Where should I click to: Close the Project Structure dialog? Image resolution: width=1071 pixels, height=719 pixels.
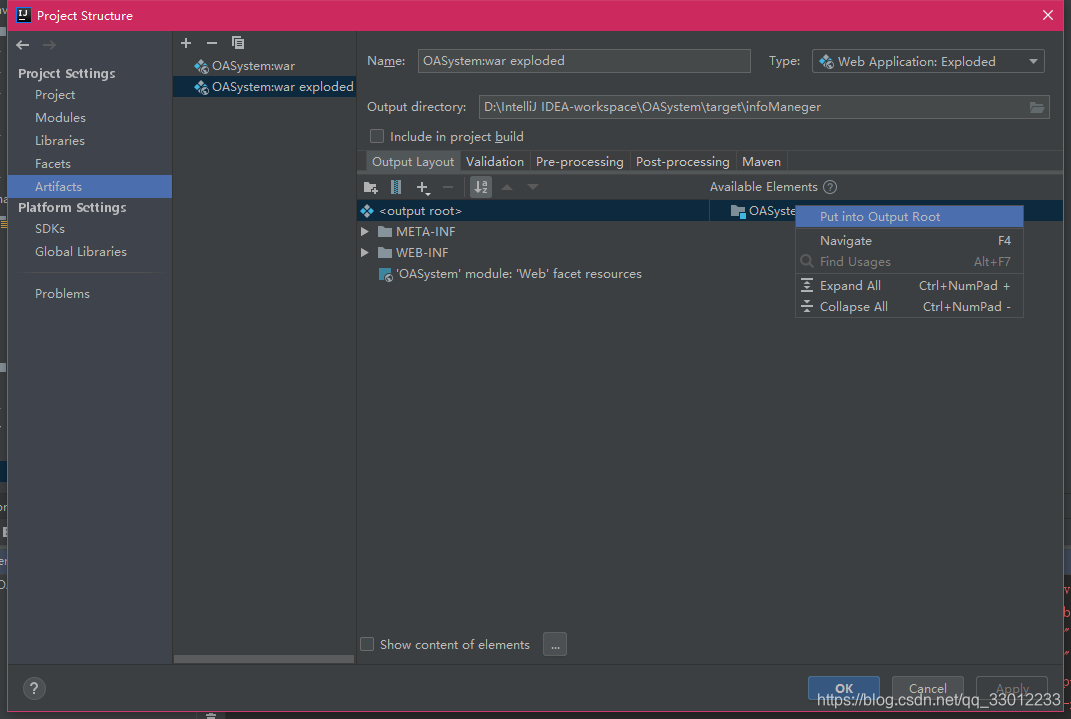tap(1048, 15)
